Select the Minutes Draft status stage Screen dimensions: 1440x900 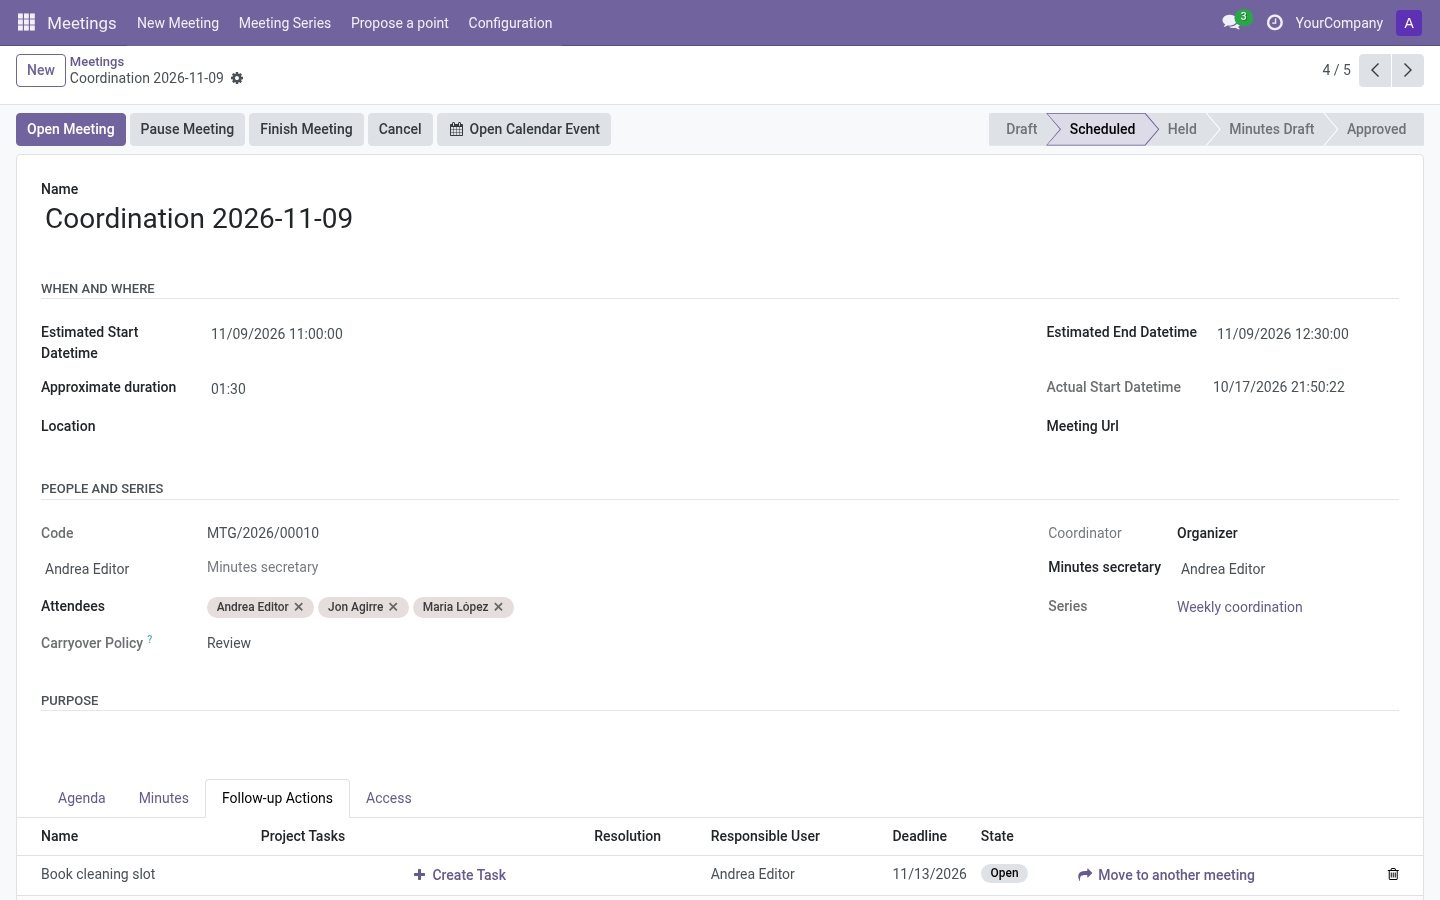(x=1271, y=129)
